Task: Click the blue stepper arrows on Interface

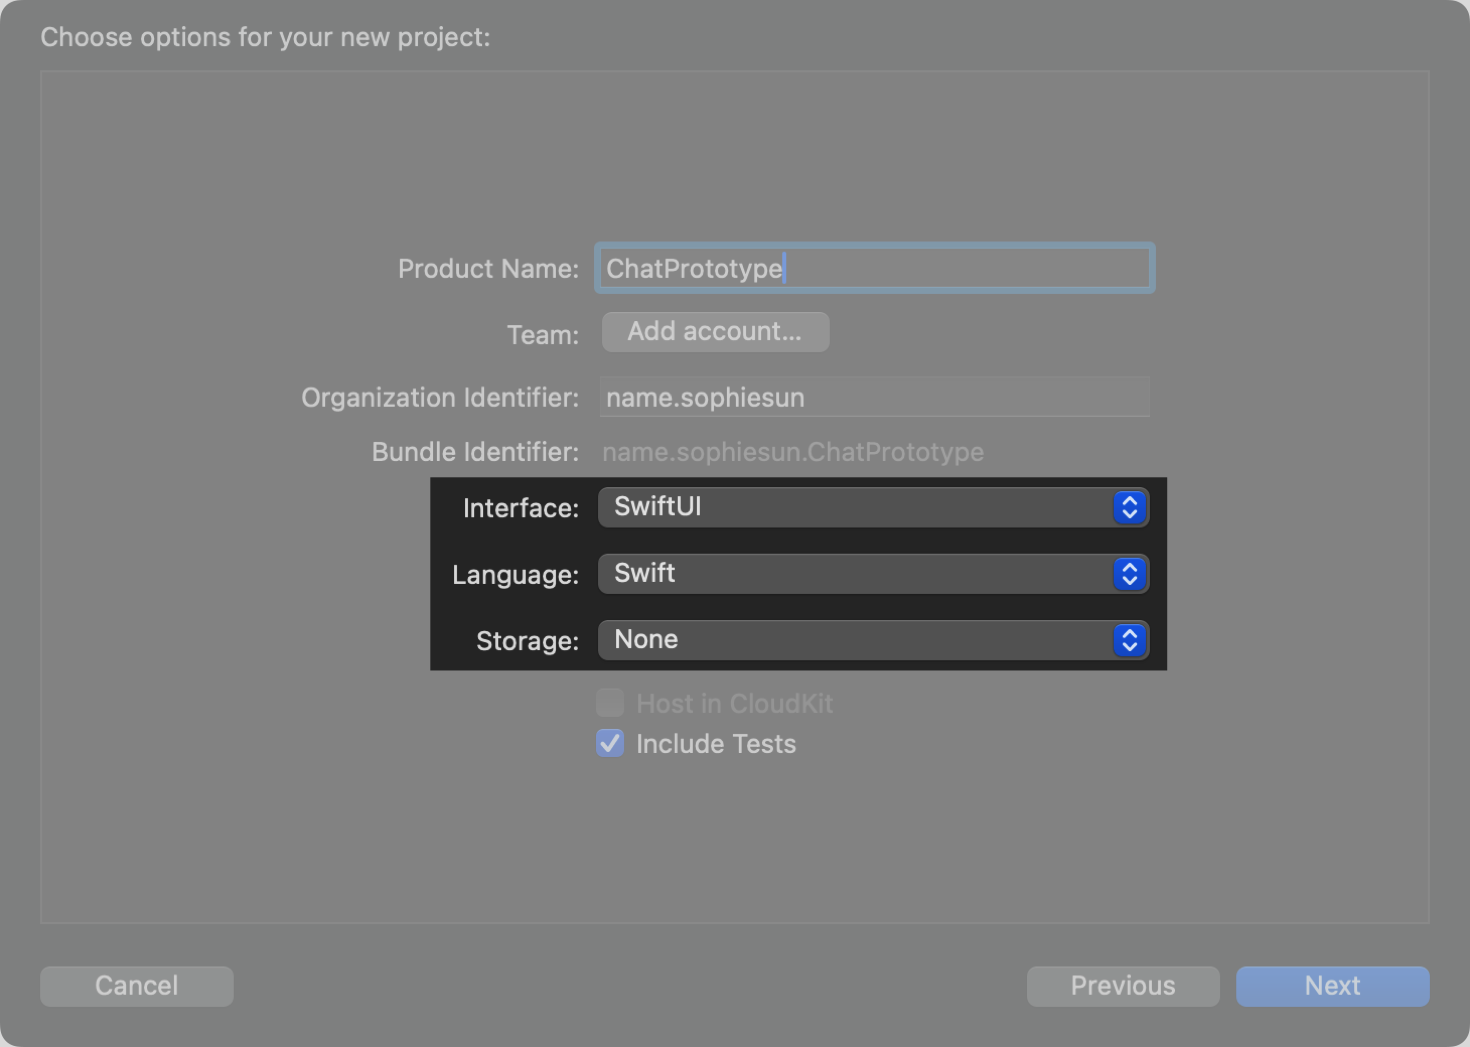Action: 1130,507
